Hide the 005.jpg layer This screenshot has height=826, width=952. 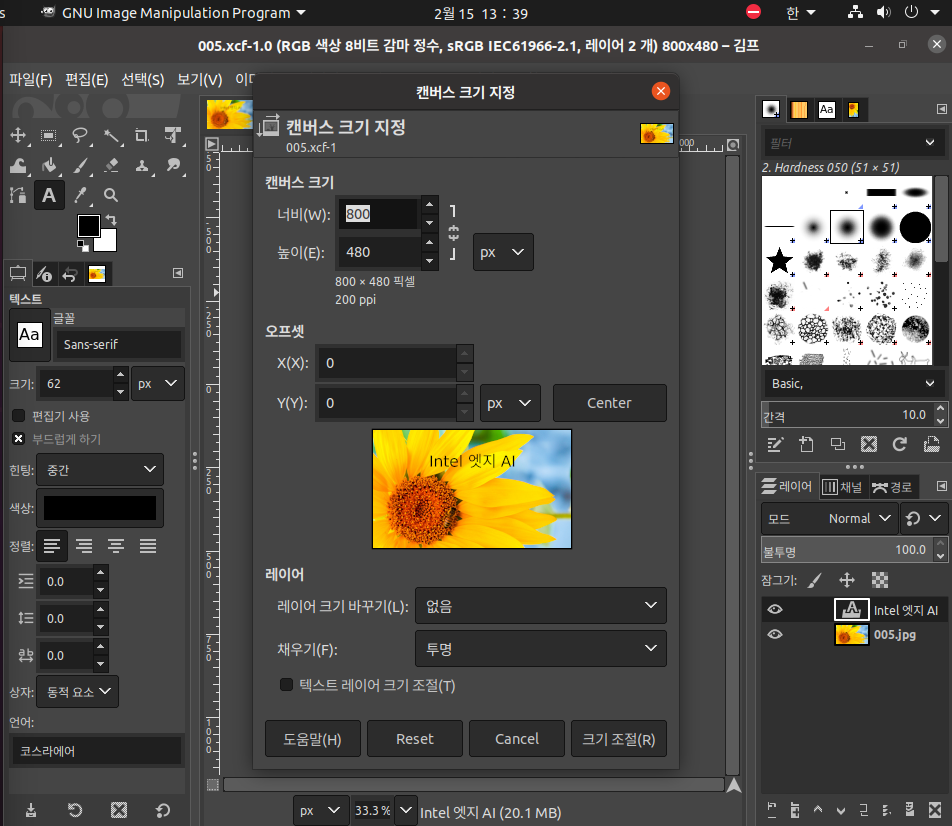click(x=775, y=635)
